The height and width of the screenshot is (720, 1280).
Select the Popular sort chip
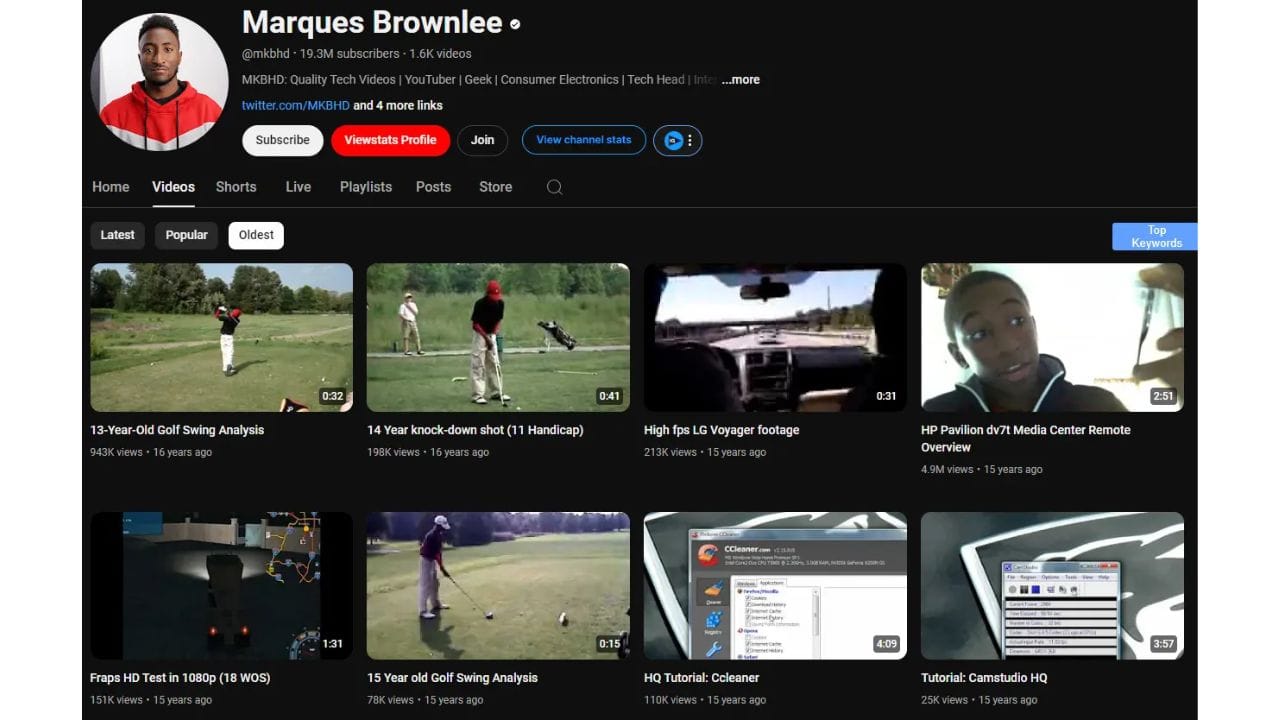(186, 235)
